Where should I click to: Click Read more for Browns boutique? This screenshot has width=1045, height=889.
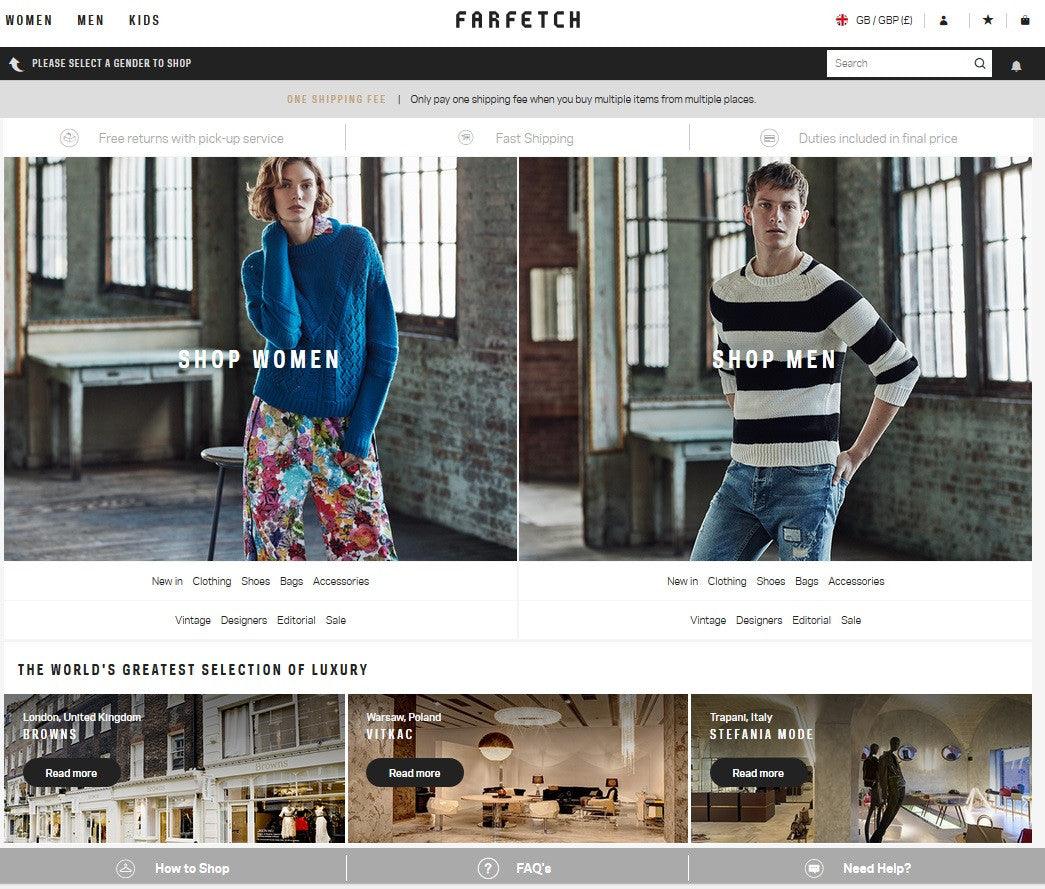[71, 773]
